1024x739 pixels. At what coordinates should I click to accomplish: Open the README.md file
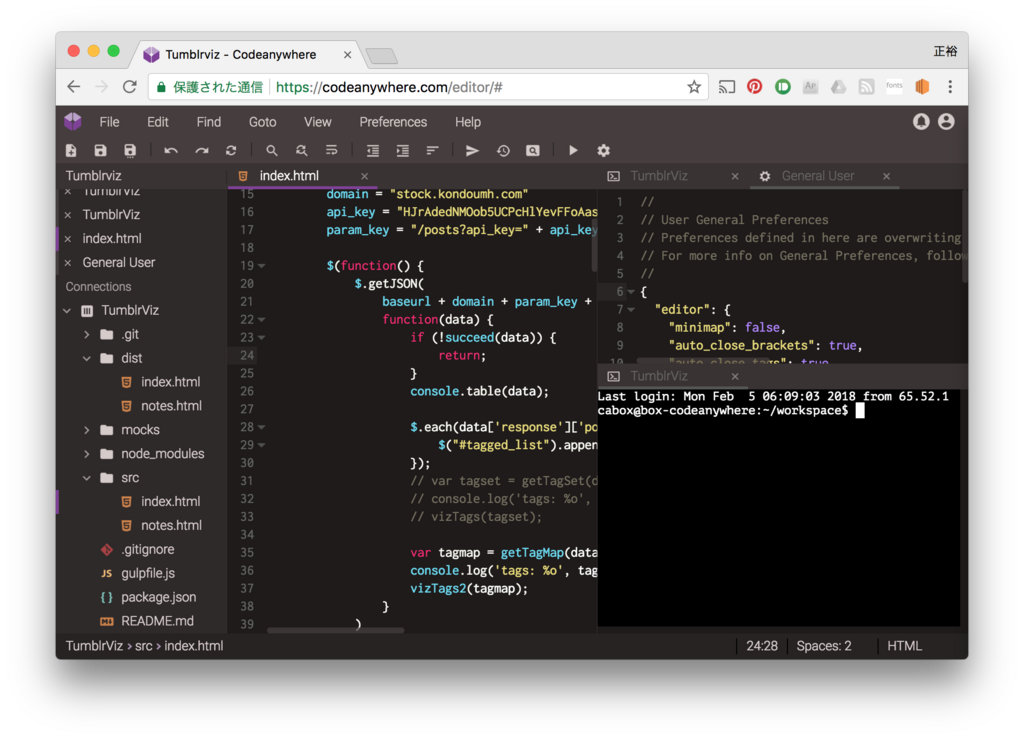(157, 621)
